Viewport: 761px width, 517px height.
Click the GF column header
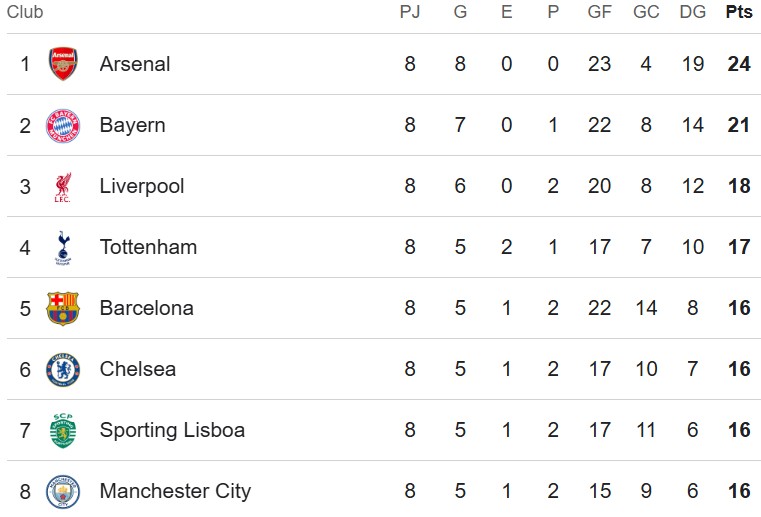click(599, 13)
